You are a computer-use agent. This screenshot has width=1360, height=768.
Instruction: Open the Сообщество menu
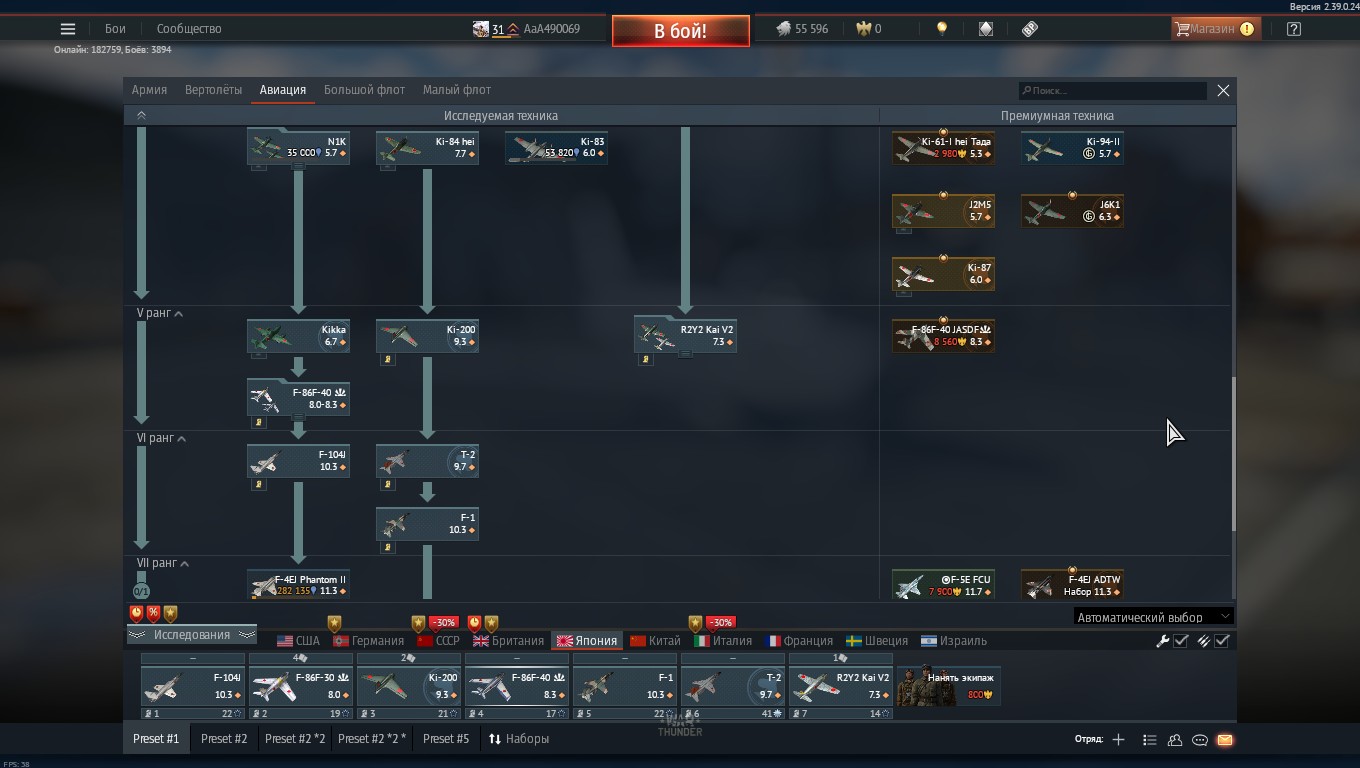coord(189,29)
